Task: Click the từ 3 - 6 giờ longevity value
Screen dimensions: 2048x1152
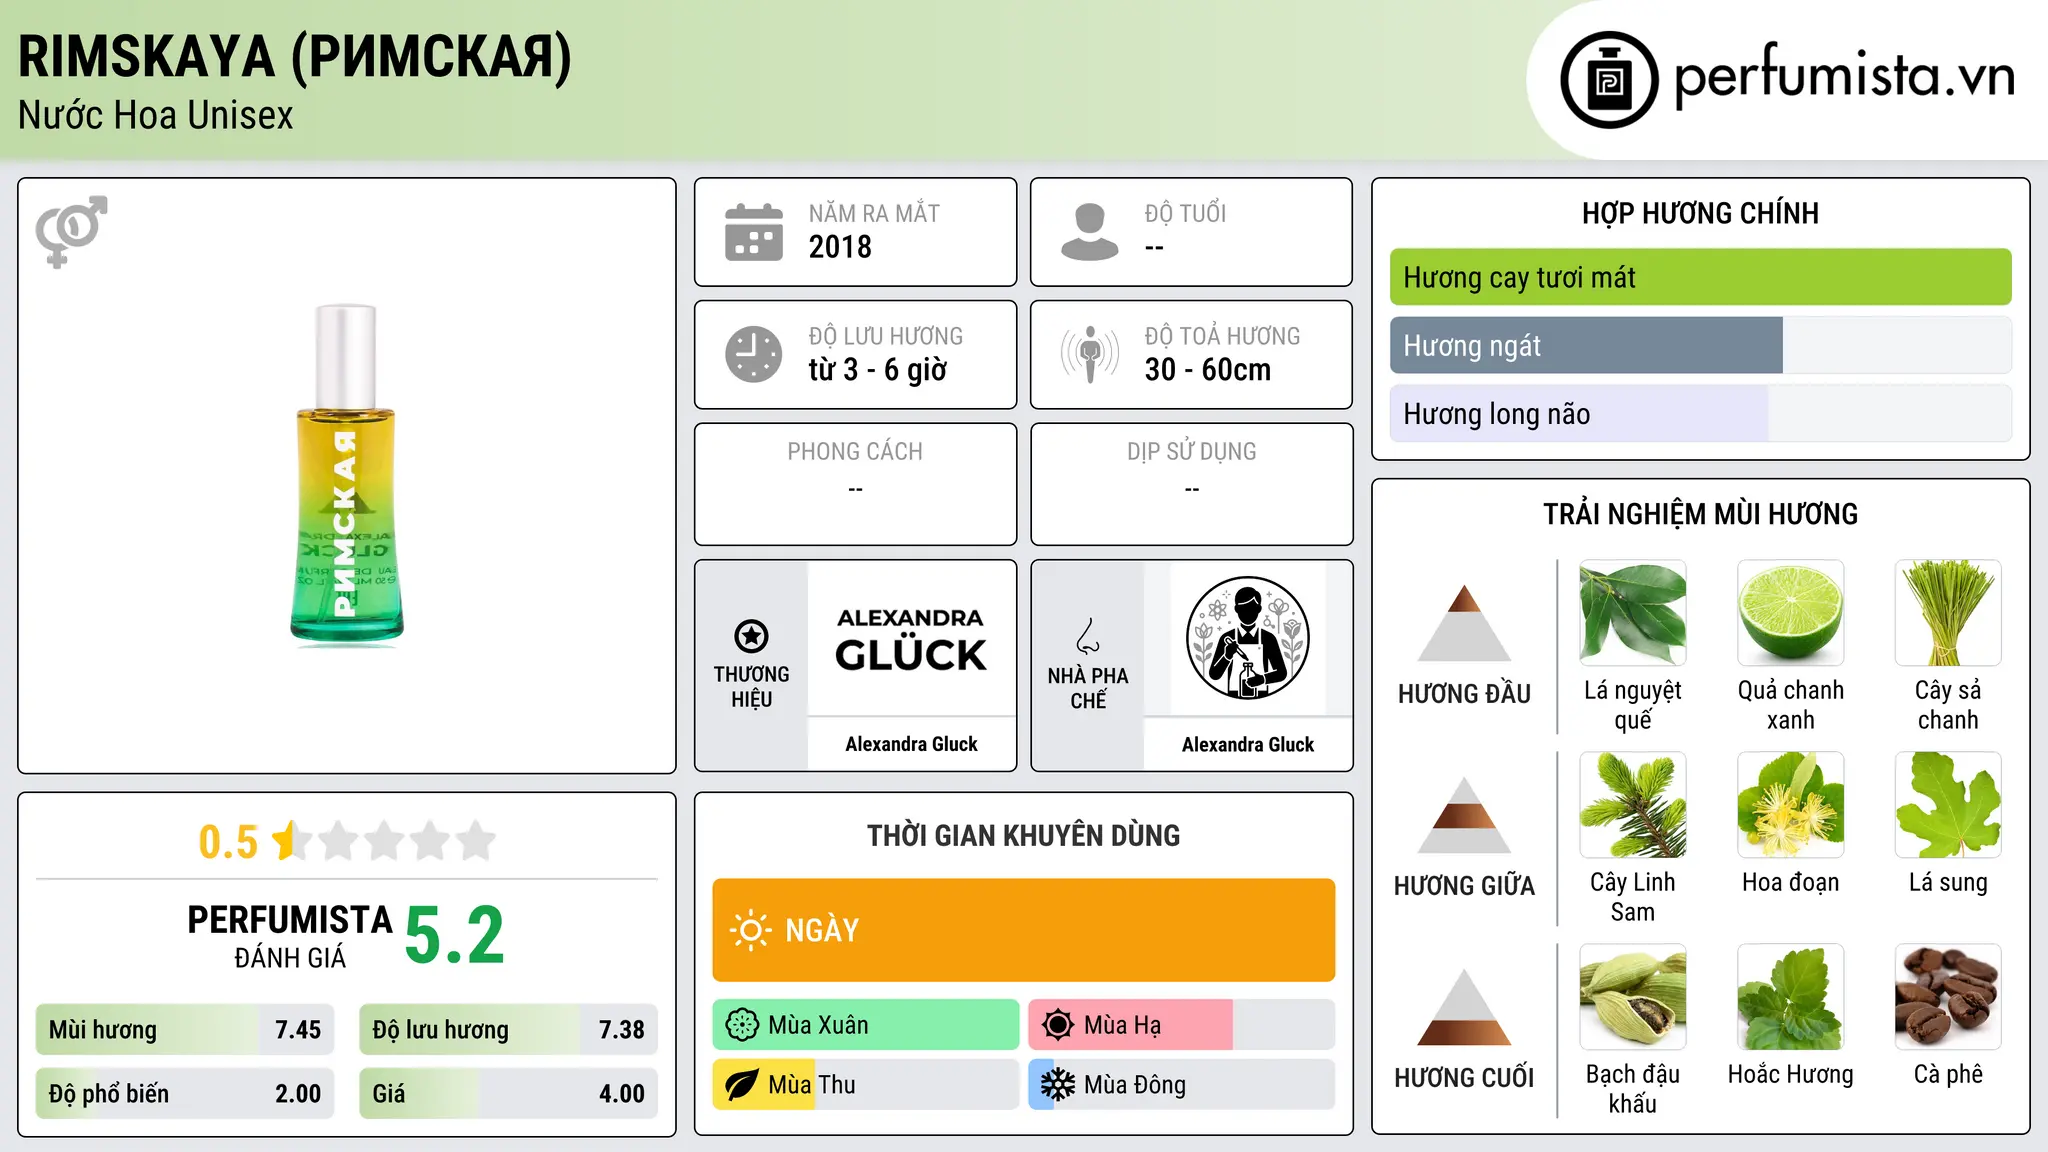Action: (878, 370)
